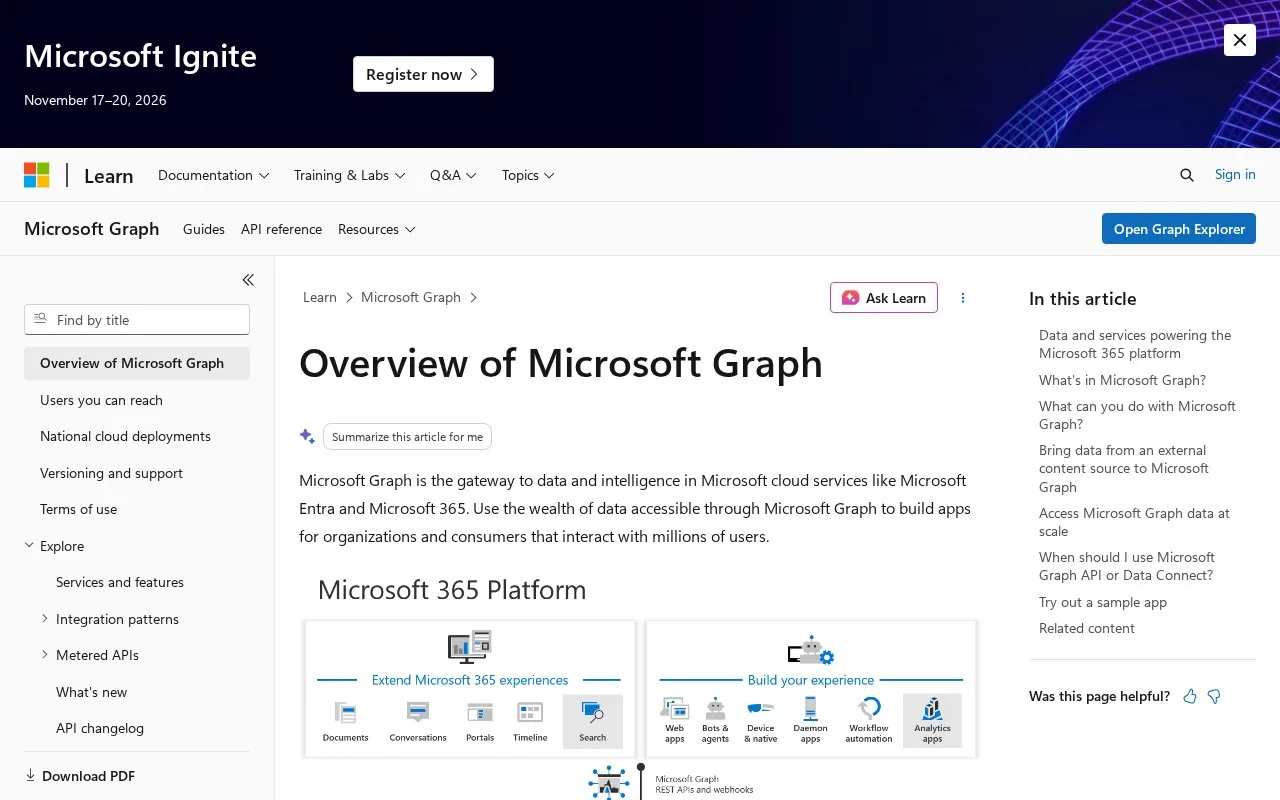Open the API reference menu item
Screen dimensions: 1280x800
(282, 229)
